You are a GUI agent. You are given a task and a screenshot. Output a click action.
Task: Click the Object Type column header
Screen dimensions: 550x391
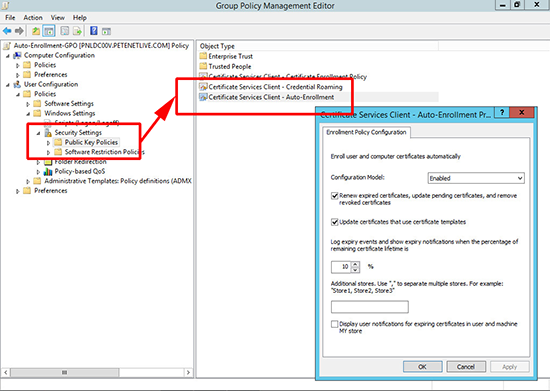coord(317,46)
